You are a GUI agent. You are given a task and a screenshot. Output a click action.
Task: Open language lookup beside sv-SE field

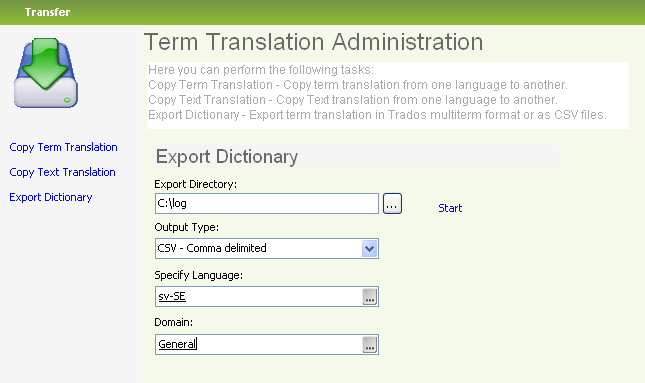tap(369, 297)
